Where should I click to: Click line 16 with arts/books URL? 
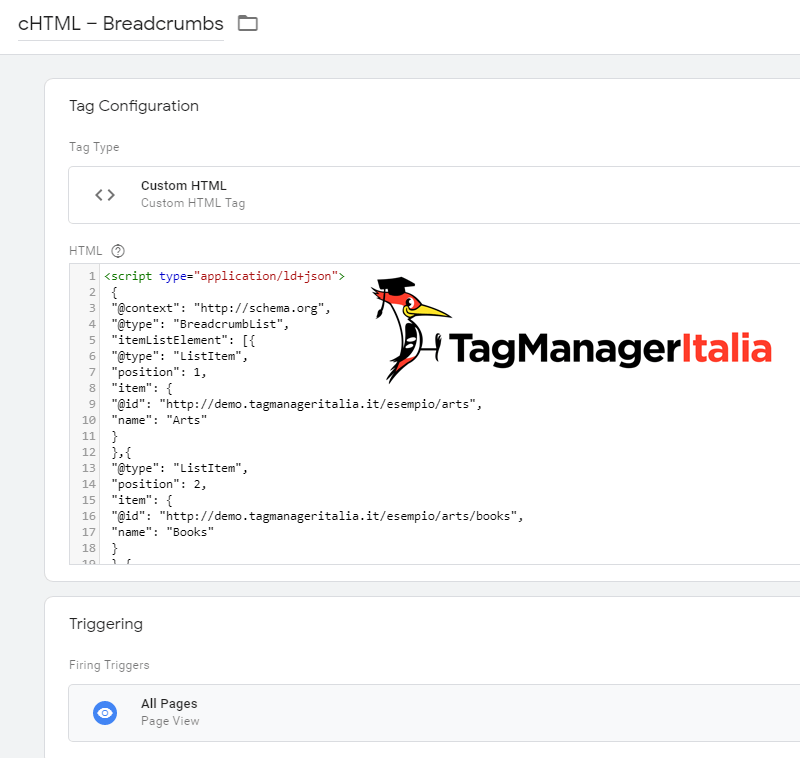click(317, 516)
